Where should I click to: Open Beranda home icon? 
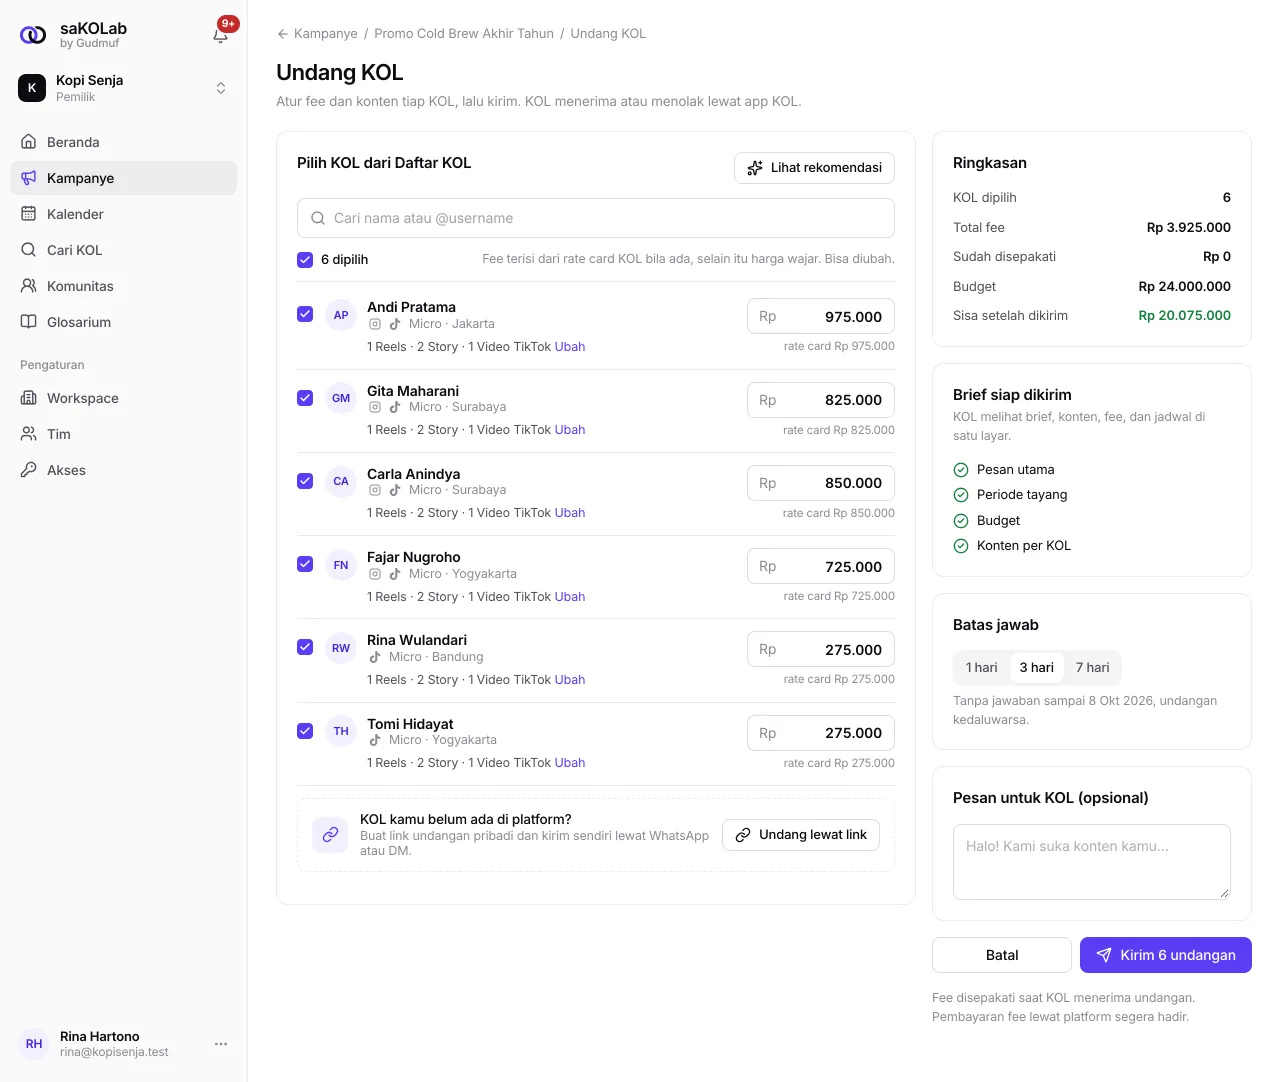pyautogui.click(x=29, y=142)
